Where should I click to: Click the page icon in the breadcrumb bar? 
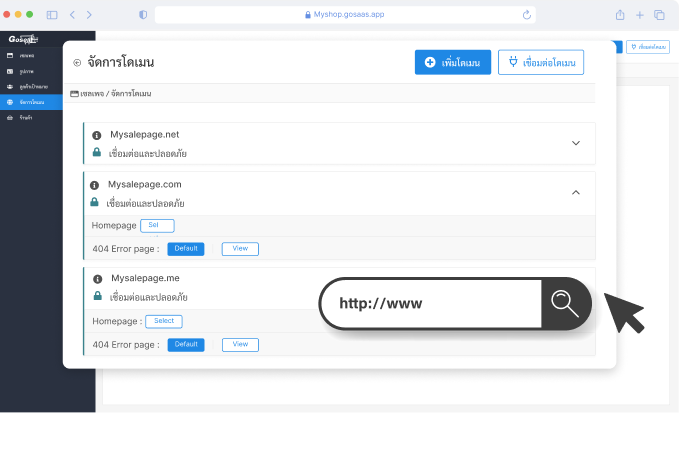tap(75, 93)
